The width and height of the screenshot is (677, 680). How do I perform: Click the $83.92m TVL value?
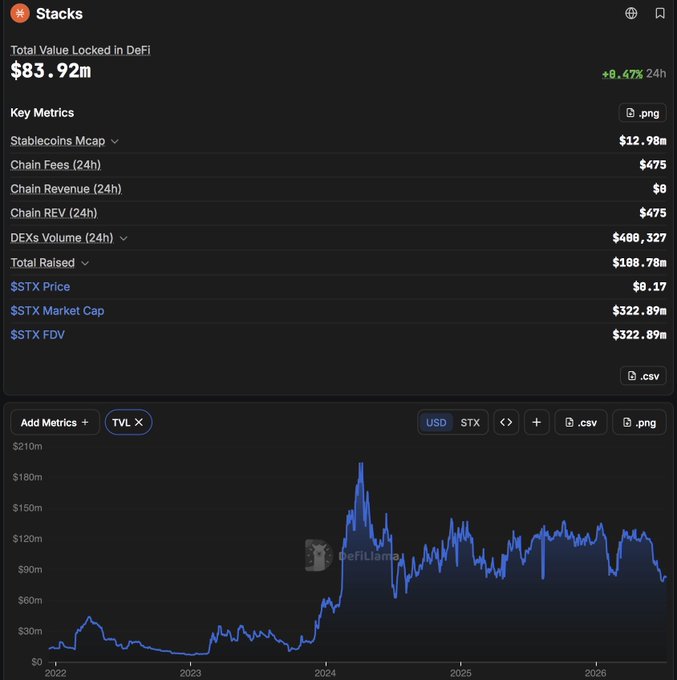click(51, 70)
